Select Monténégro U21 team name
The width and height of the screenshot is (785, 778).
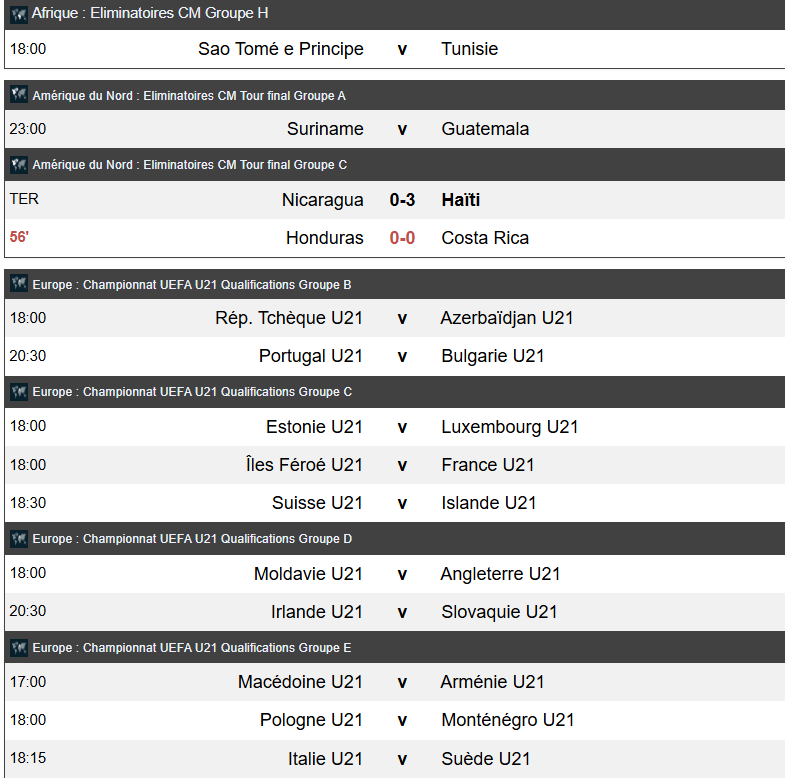point(508,720)
